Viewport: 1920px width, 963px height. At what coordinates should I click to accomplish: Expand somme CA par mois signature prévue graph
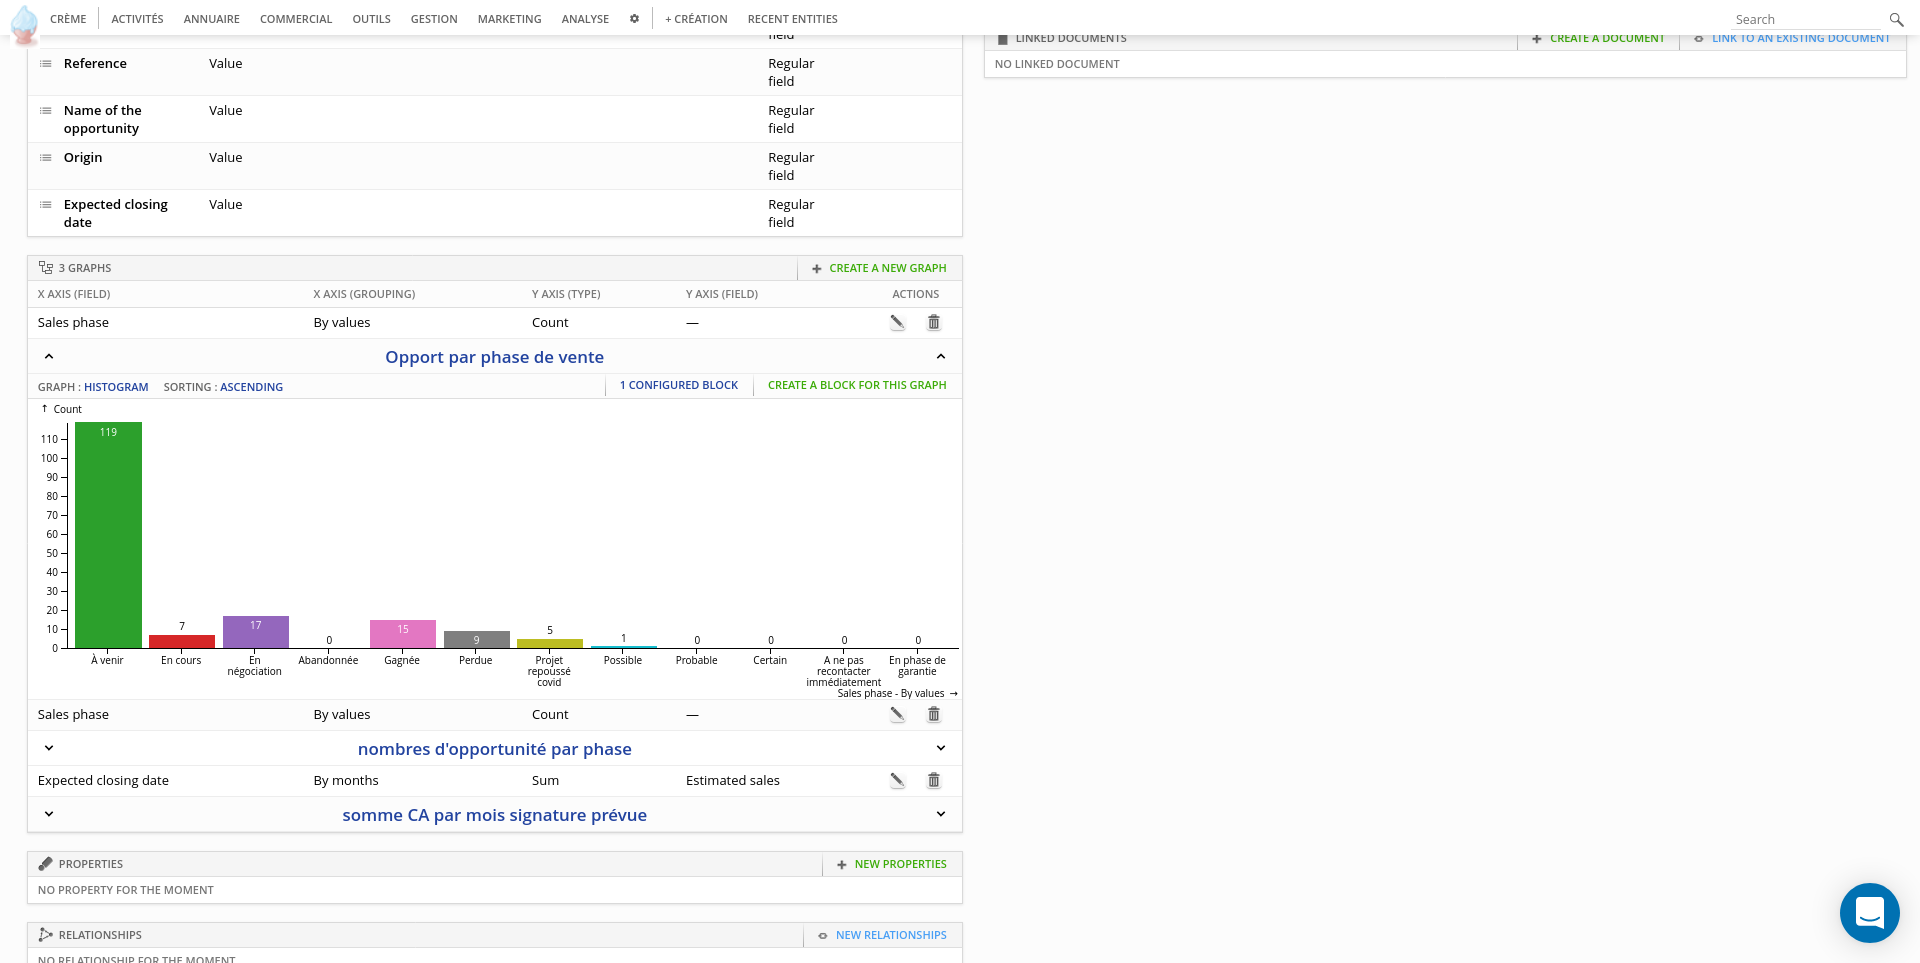(48, 813)
